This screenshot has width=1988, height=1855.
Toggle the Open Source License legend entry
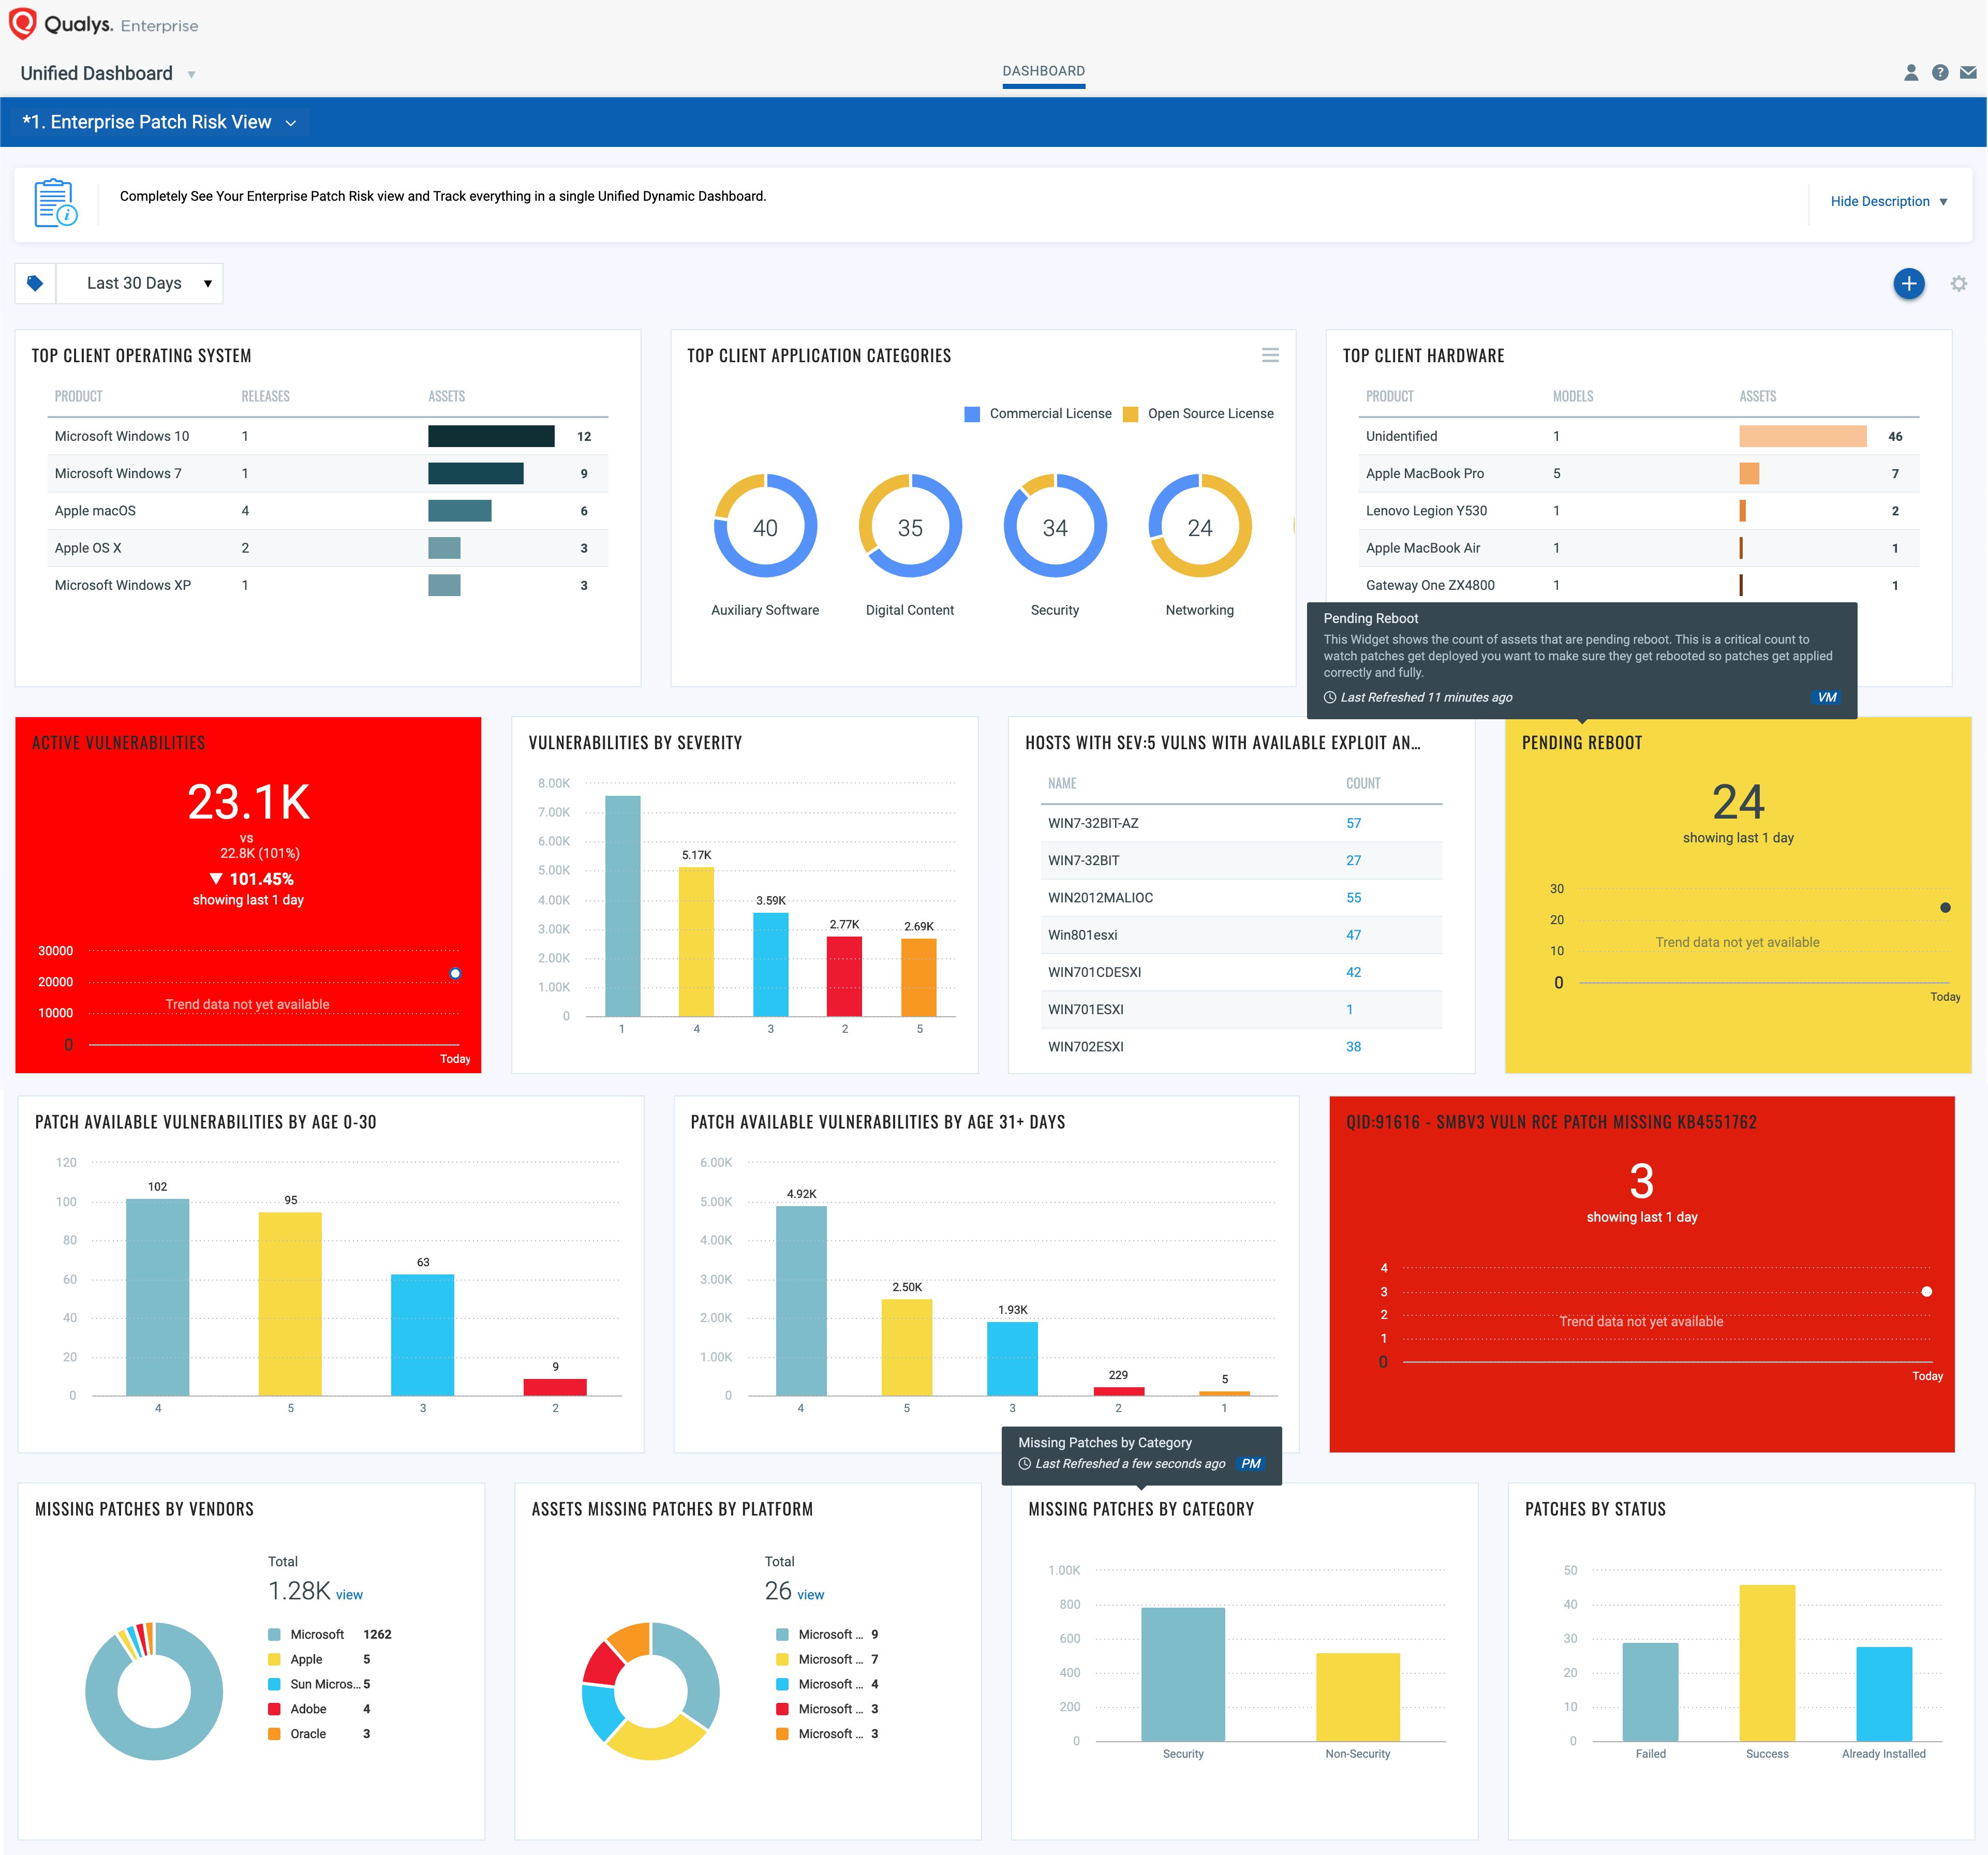point(1199,413)
